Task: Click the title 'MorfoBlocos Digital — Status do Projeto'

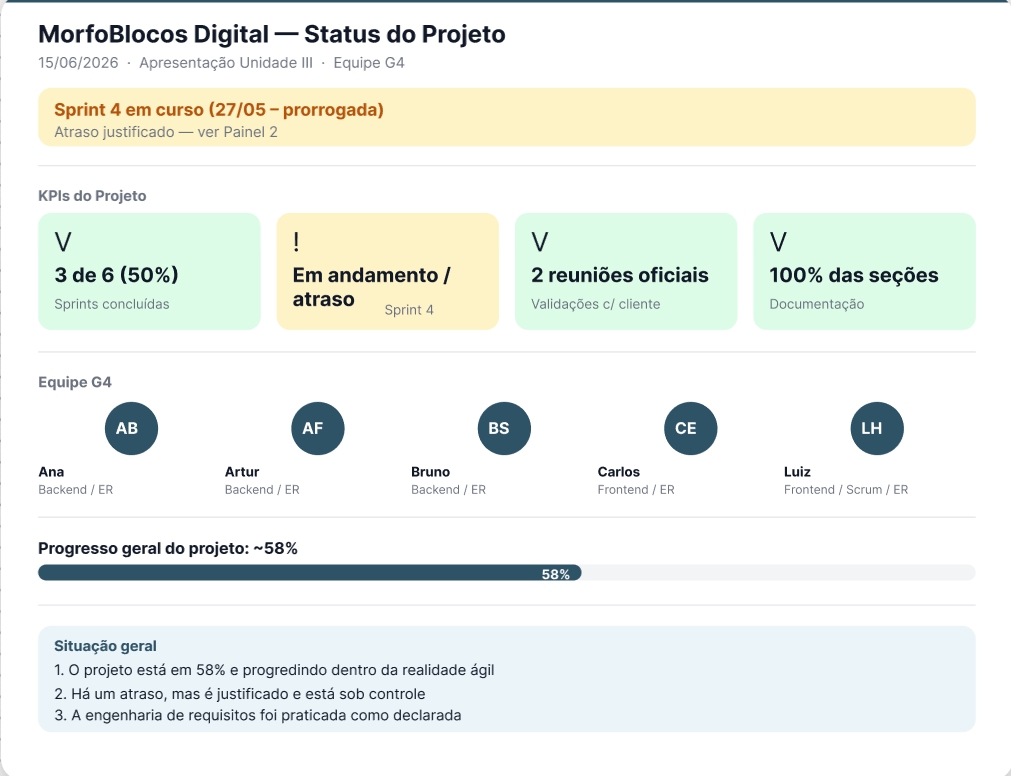Action: (x=271, y=34)
